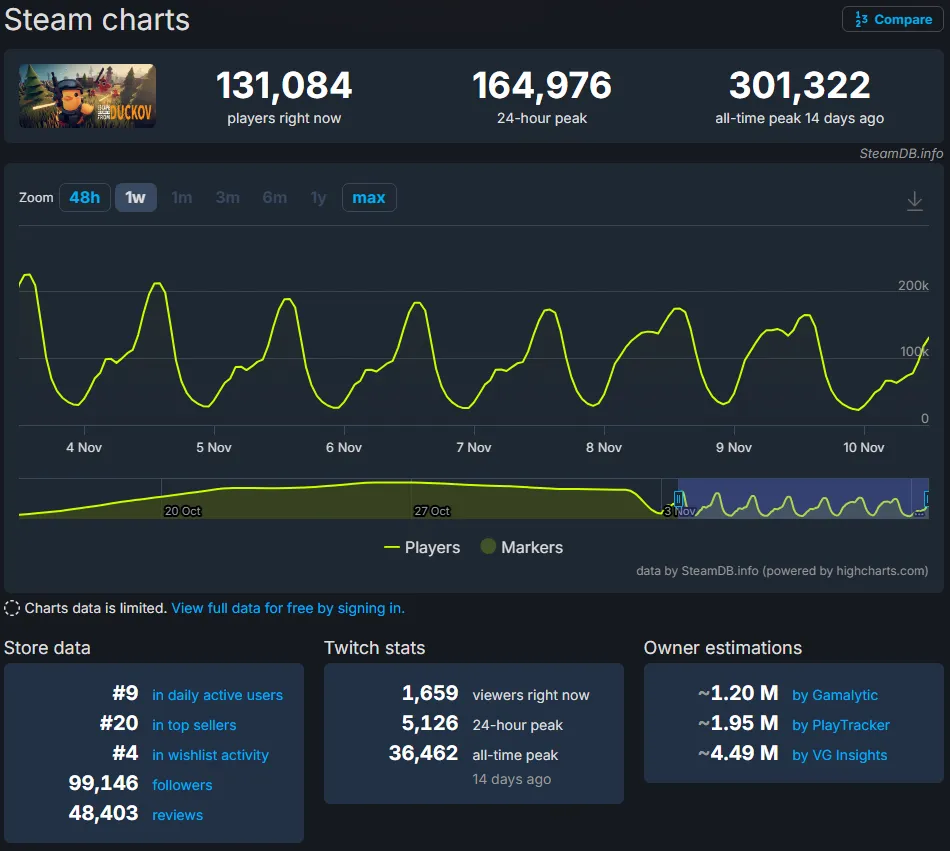Switch chart zoom to max
950x851 pixels.
coord(368,198)
